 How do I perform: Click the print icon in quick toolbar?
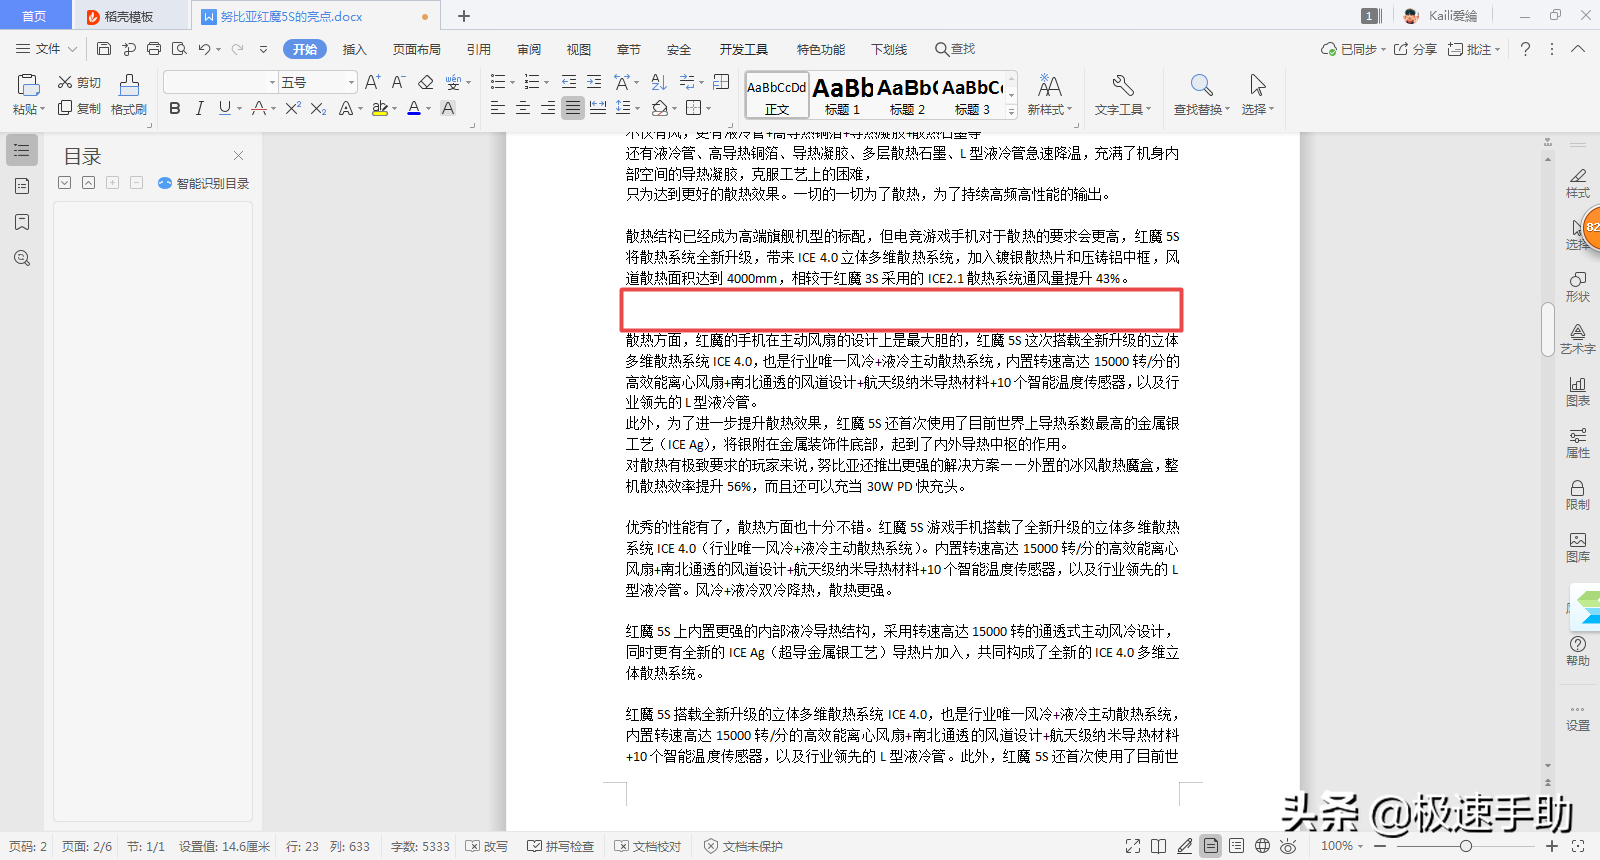154,49
